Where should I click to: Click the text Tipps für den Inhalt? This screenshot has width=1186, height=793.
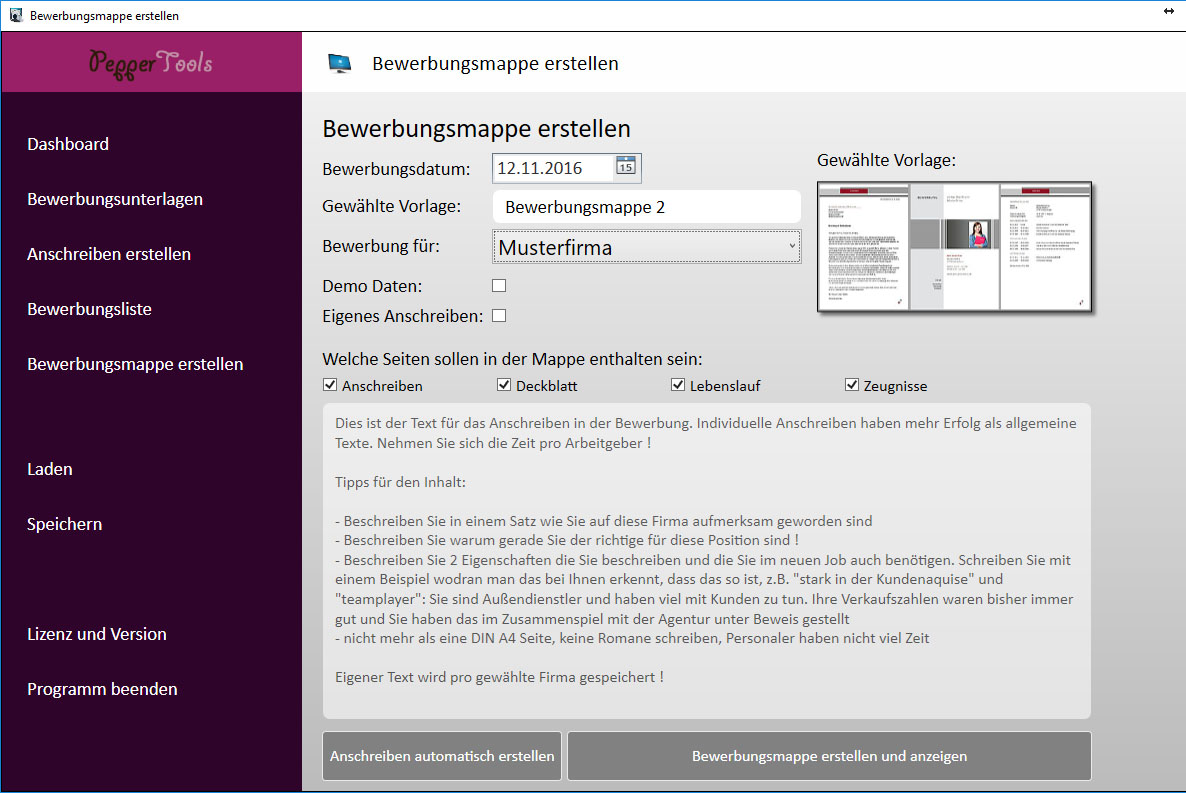(x=400, y=482)
